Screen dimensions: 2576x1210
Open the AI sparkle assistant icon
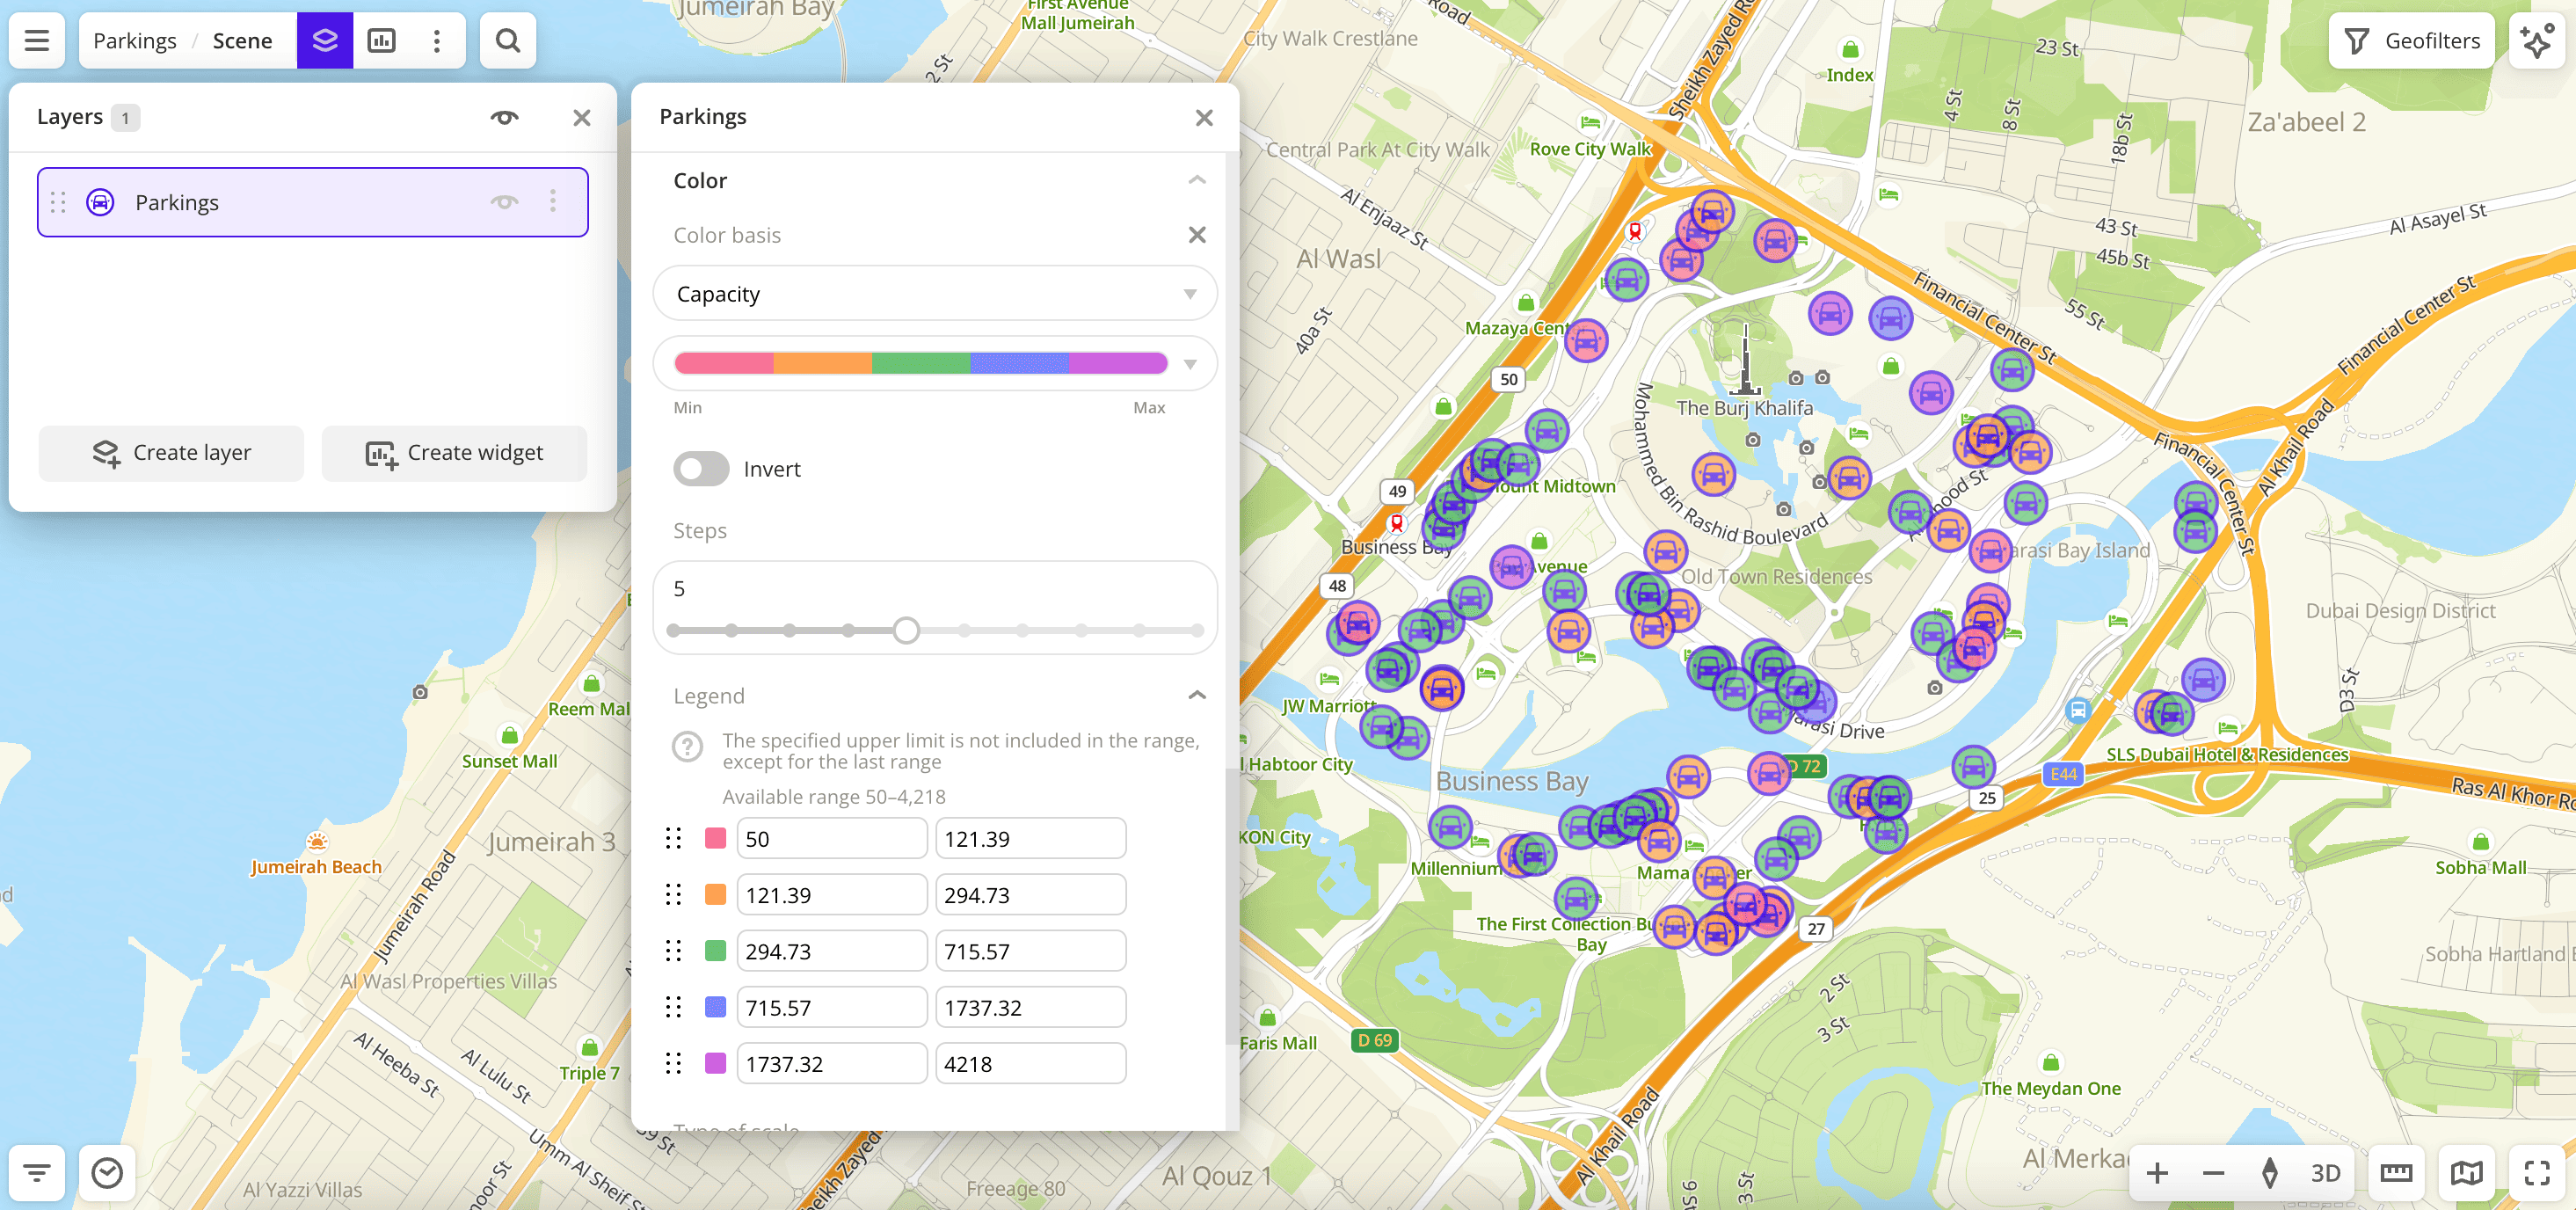click(2537, 41)
